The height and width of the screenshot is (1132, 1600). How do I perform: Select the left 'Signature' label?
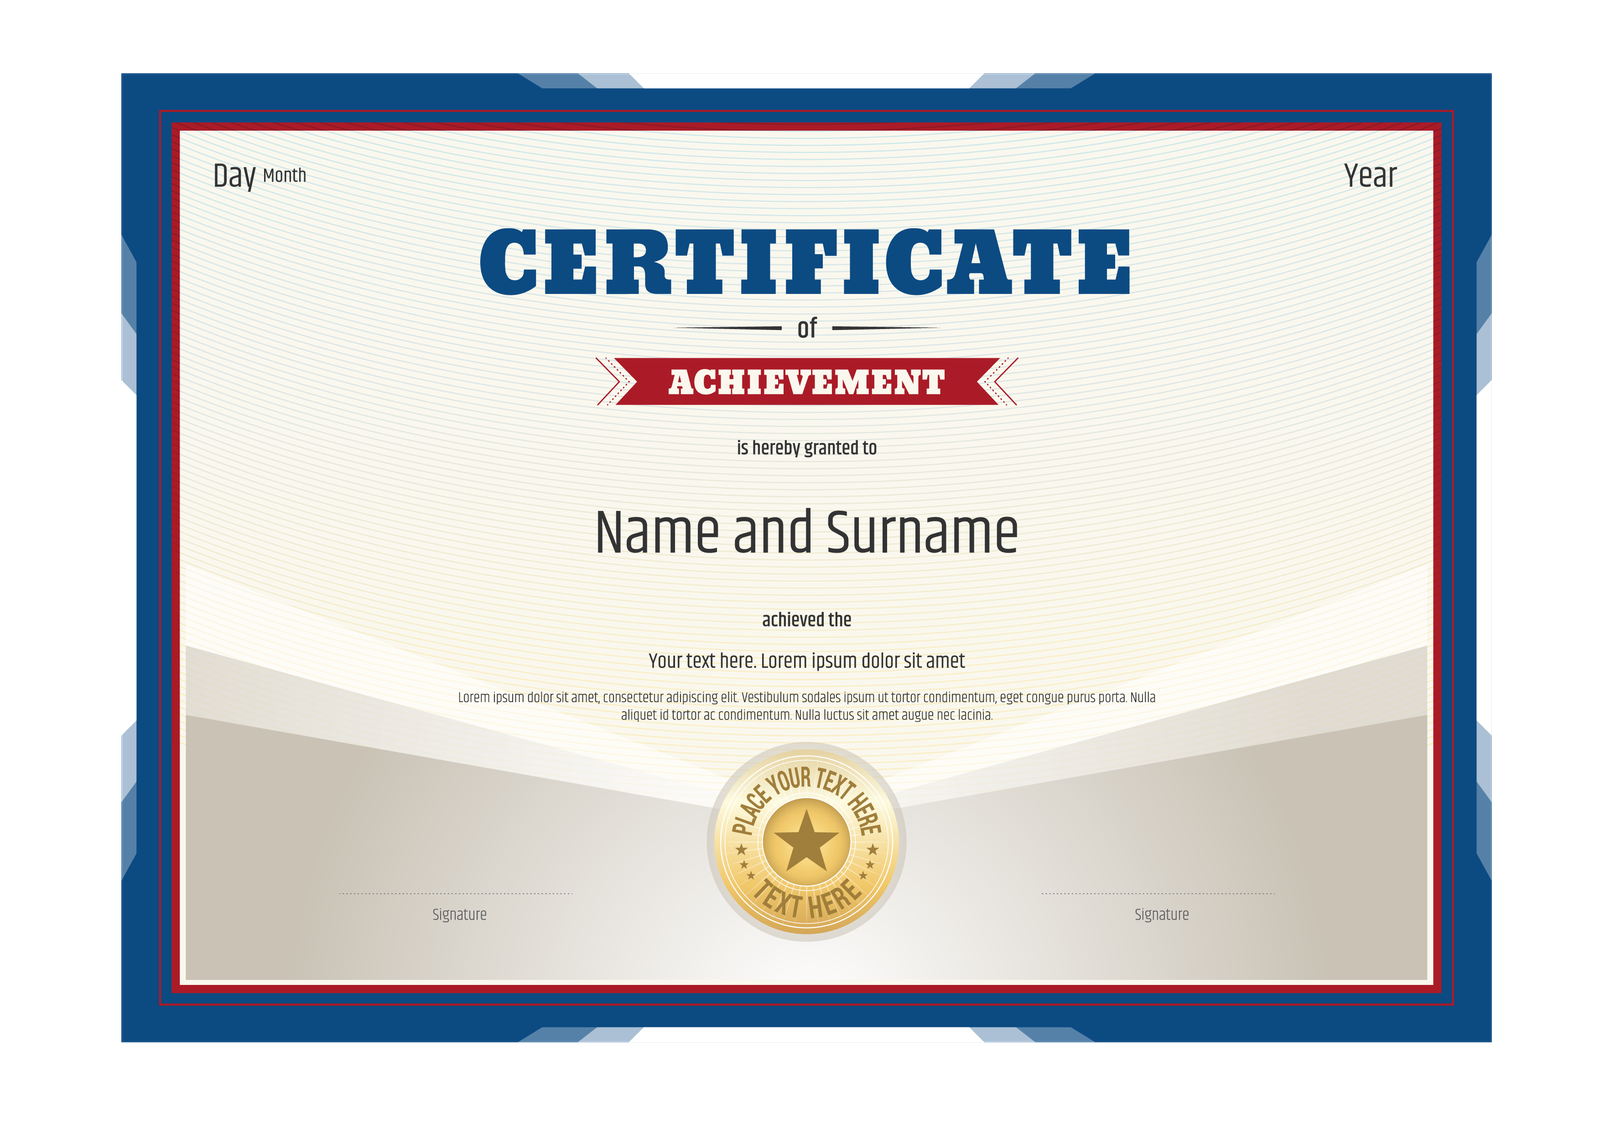(459, 914)
